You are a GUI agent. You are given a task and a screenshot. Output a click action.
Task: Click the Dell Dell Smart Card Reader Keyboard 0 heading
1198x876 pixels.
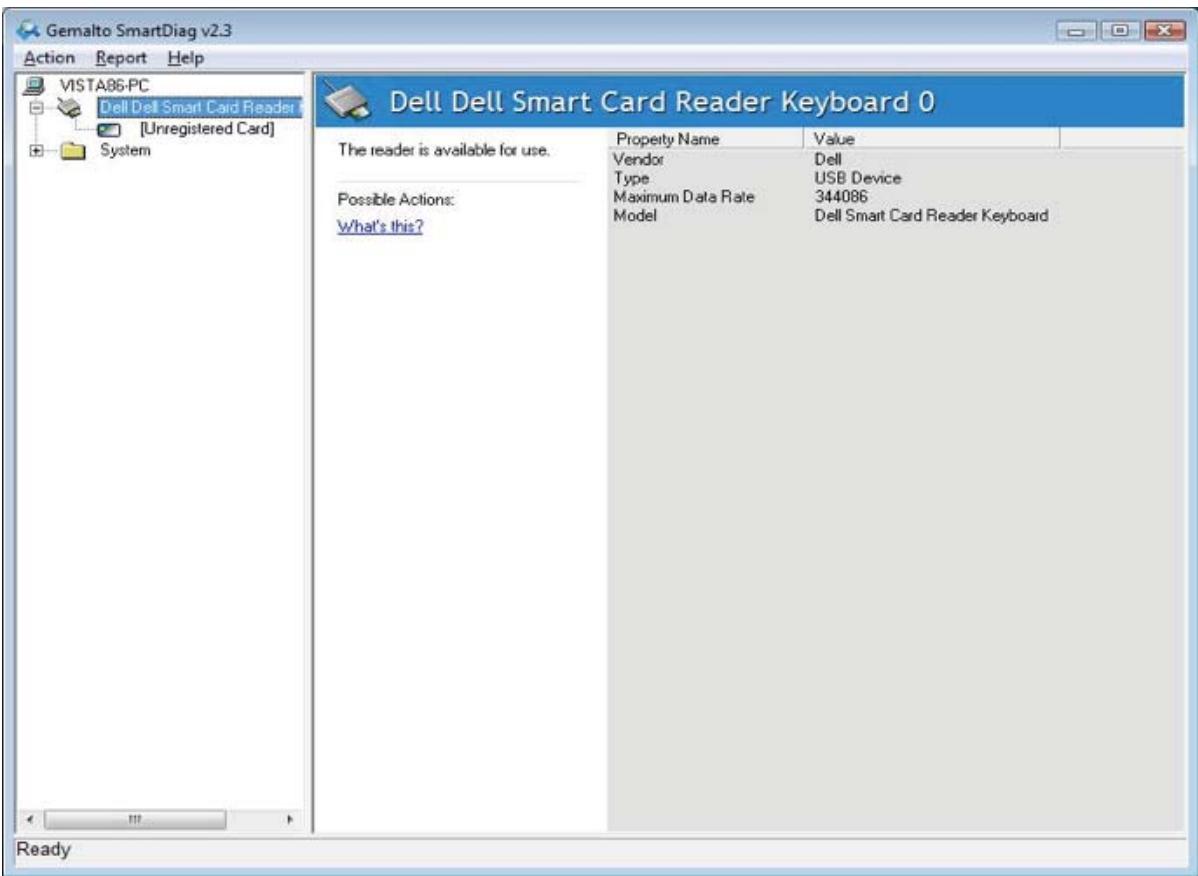pos(662,102)
